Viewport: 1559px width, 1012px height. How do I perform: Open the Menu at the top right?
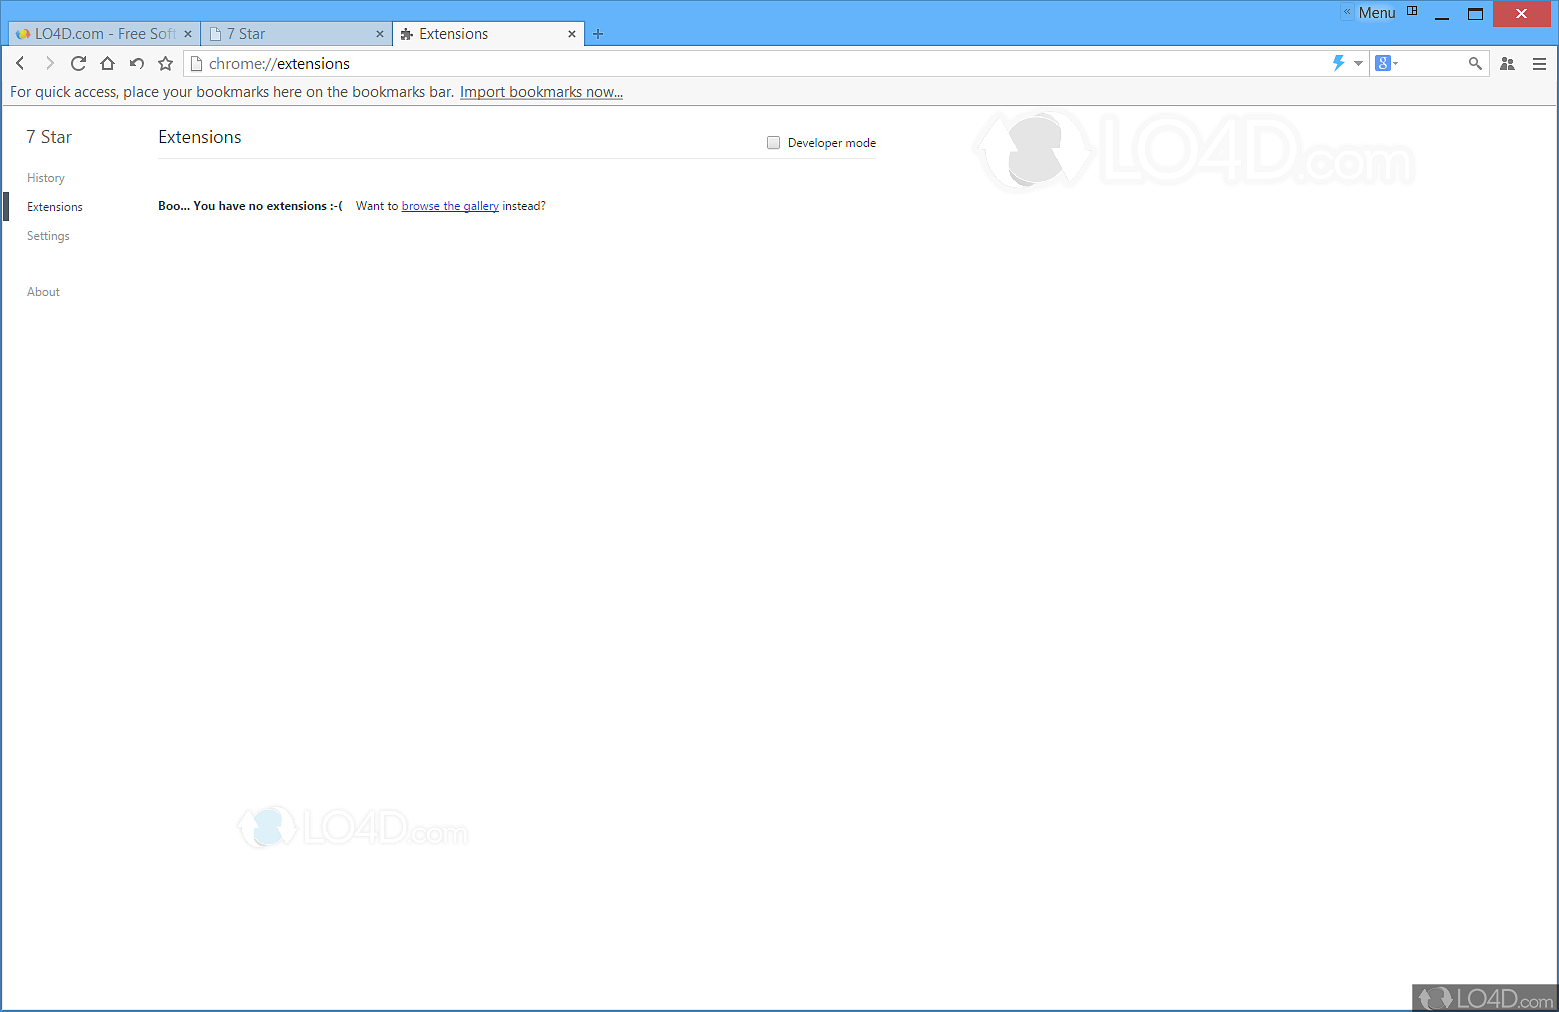tap(1375, 12)
